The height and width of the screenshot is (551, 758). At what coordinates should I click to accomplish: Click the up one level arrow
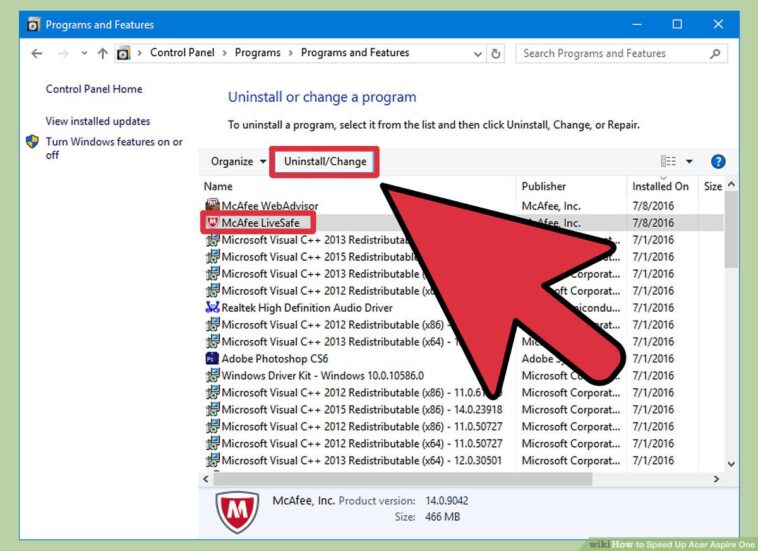point(102,53)
